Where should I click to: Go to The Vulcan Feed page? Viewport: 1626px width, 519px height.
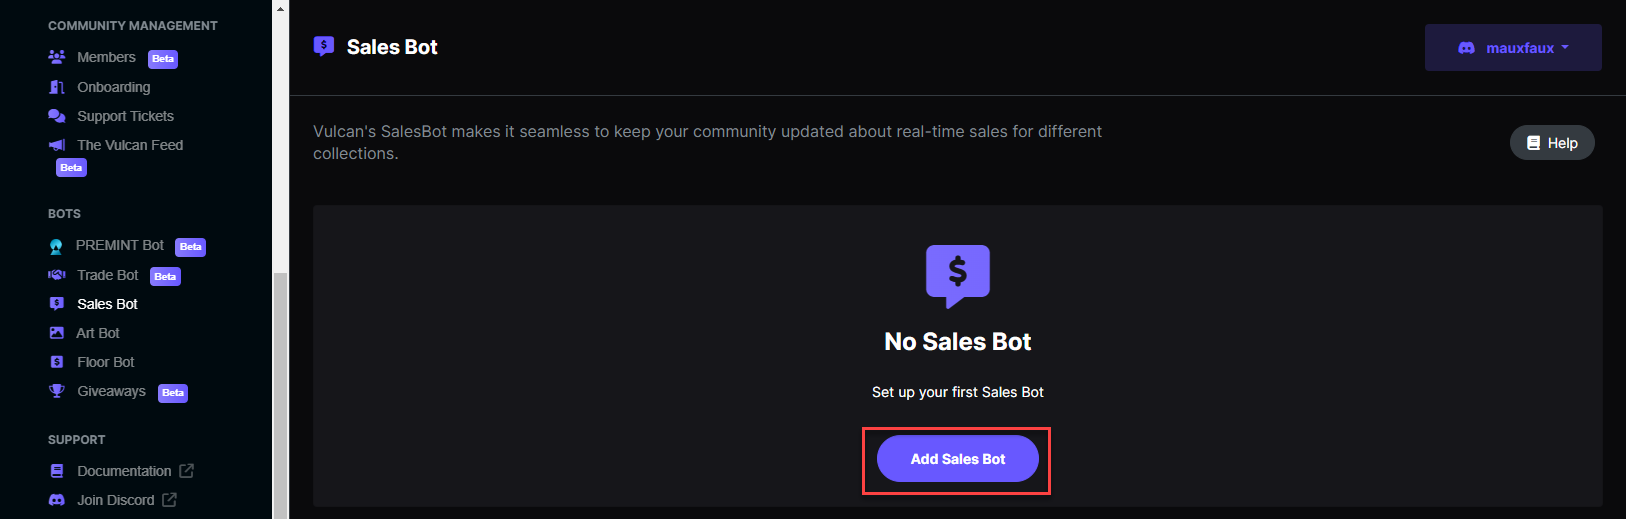(130, 145)
